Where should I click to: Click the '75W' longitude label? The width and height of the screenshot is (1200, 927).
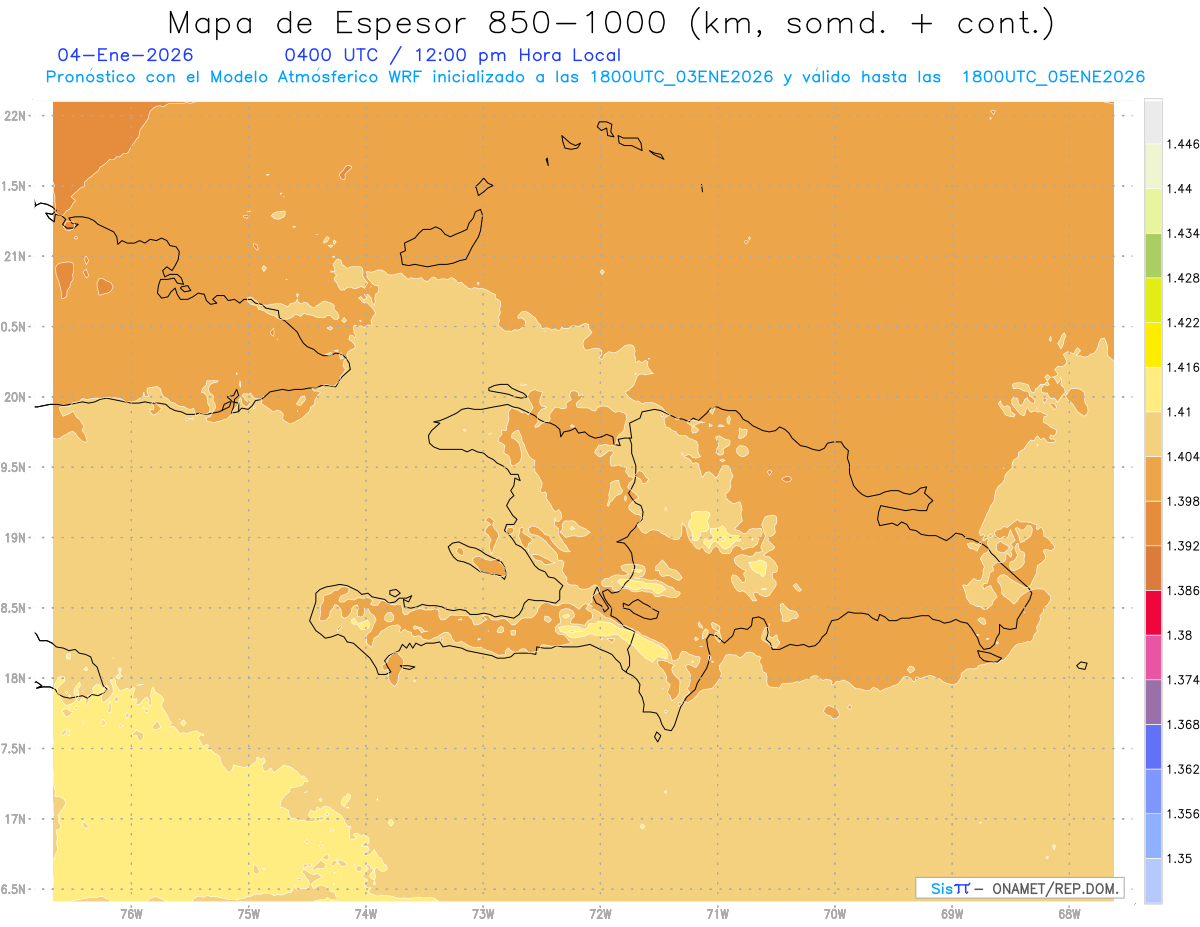pyautogui.click(x=248, y=913)
